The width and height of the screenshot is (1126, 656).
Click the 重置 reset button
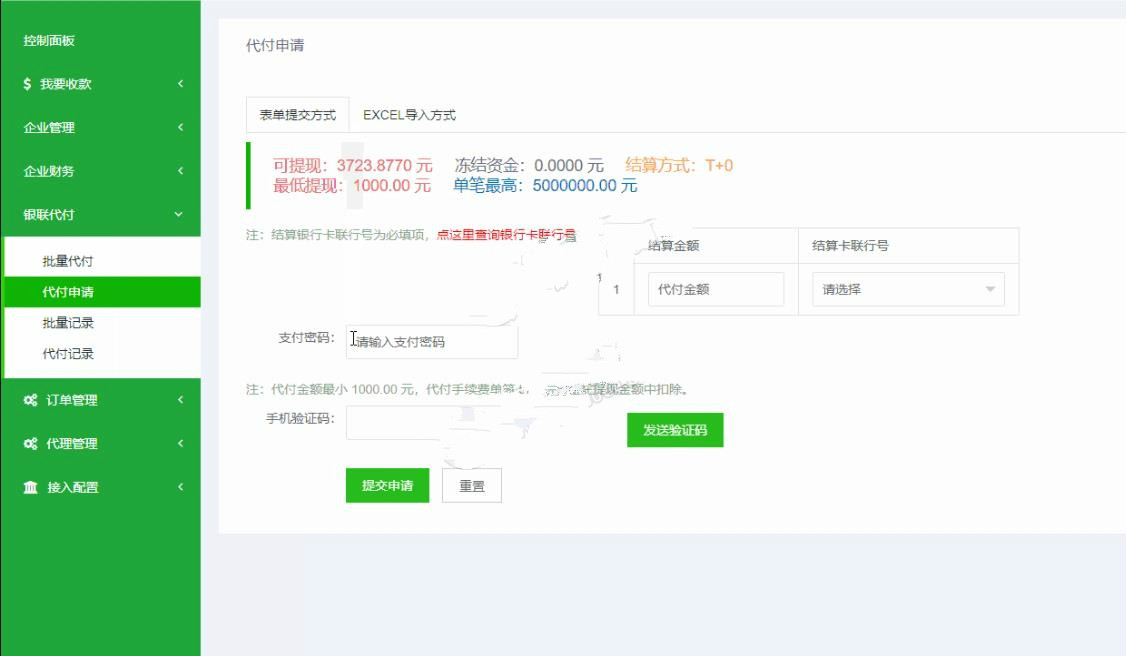(471, 485)
